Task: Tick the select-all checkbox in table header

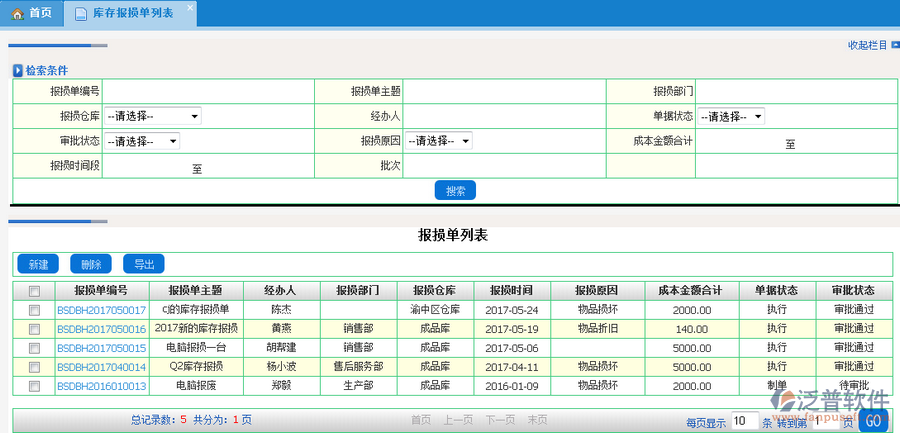Action: pyautogui.click(x=35, y=291)
